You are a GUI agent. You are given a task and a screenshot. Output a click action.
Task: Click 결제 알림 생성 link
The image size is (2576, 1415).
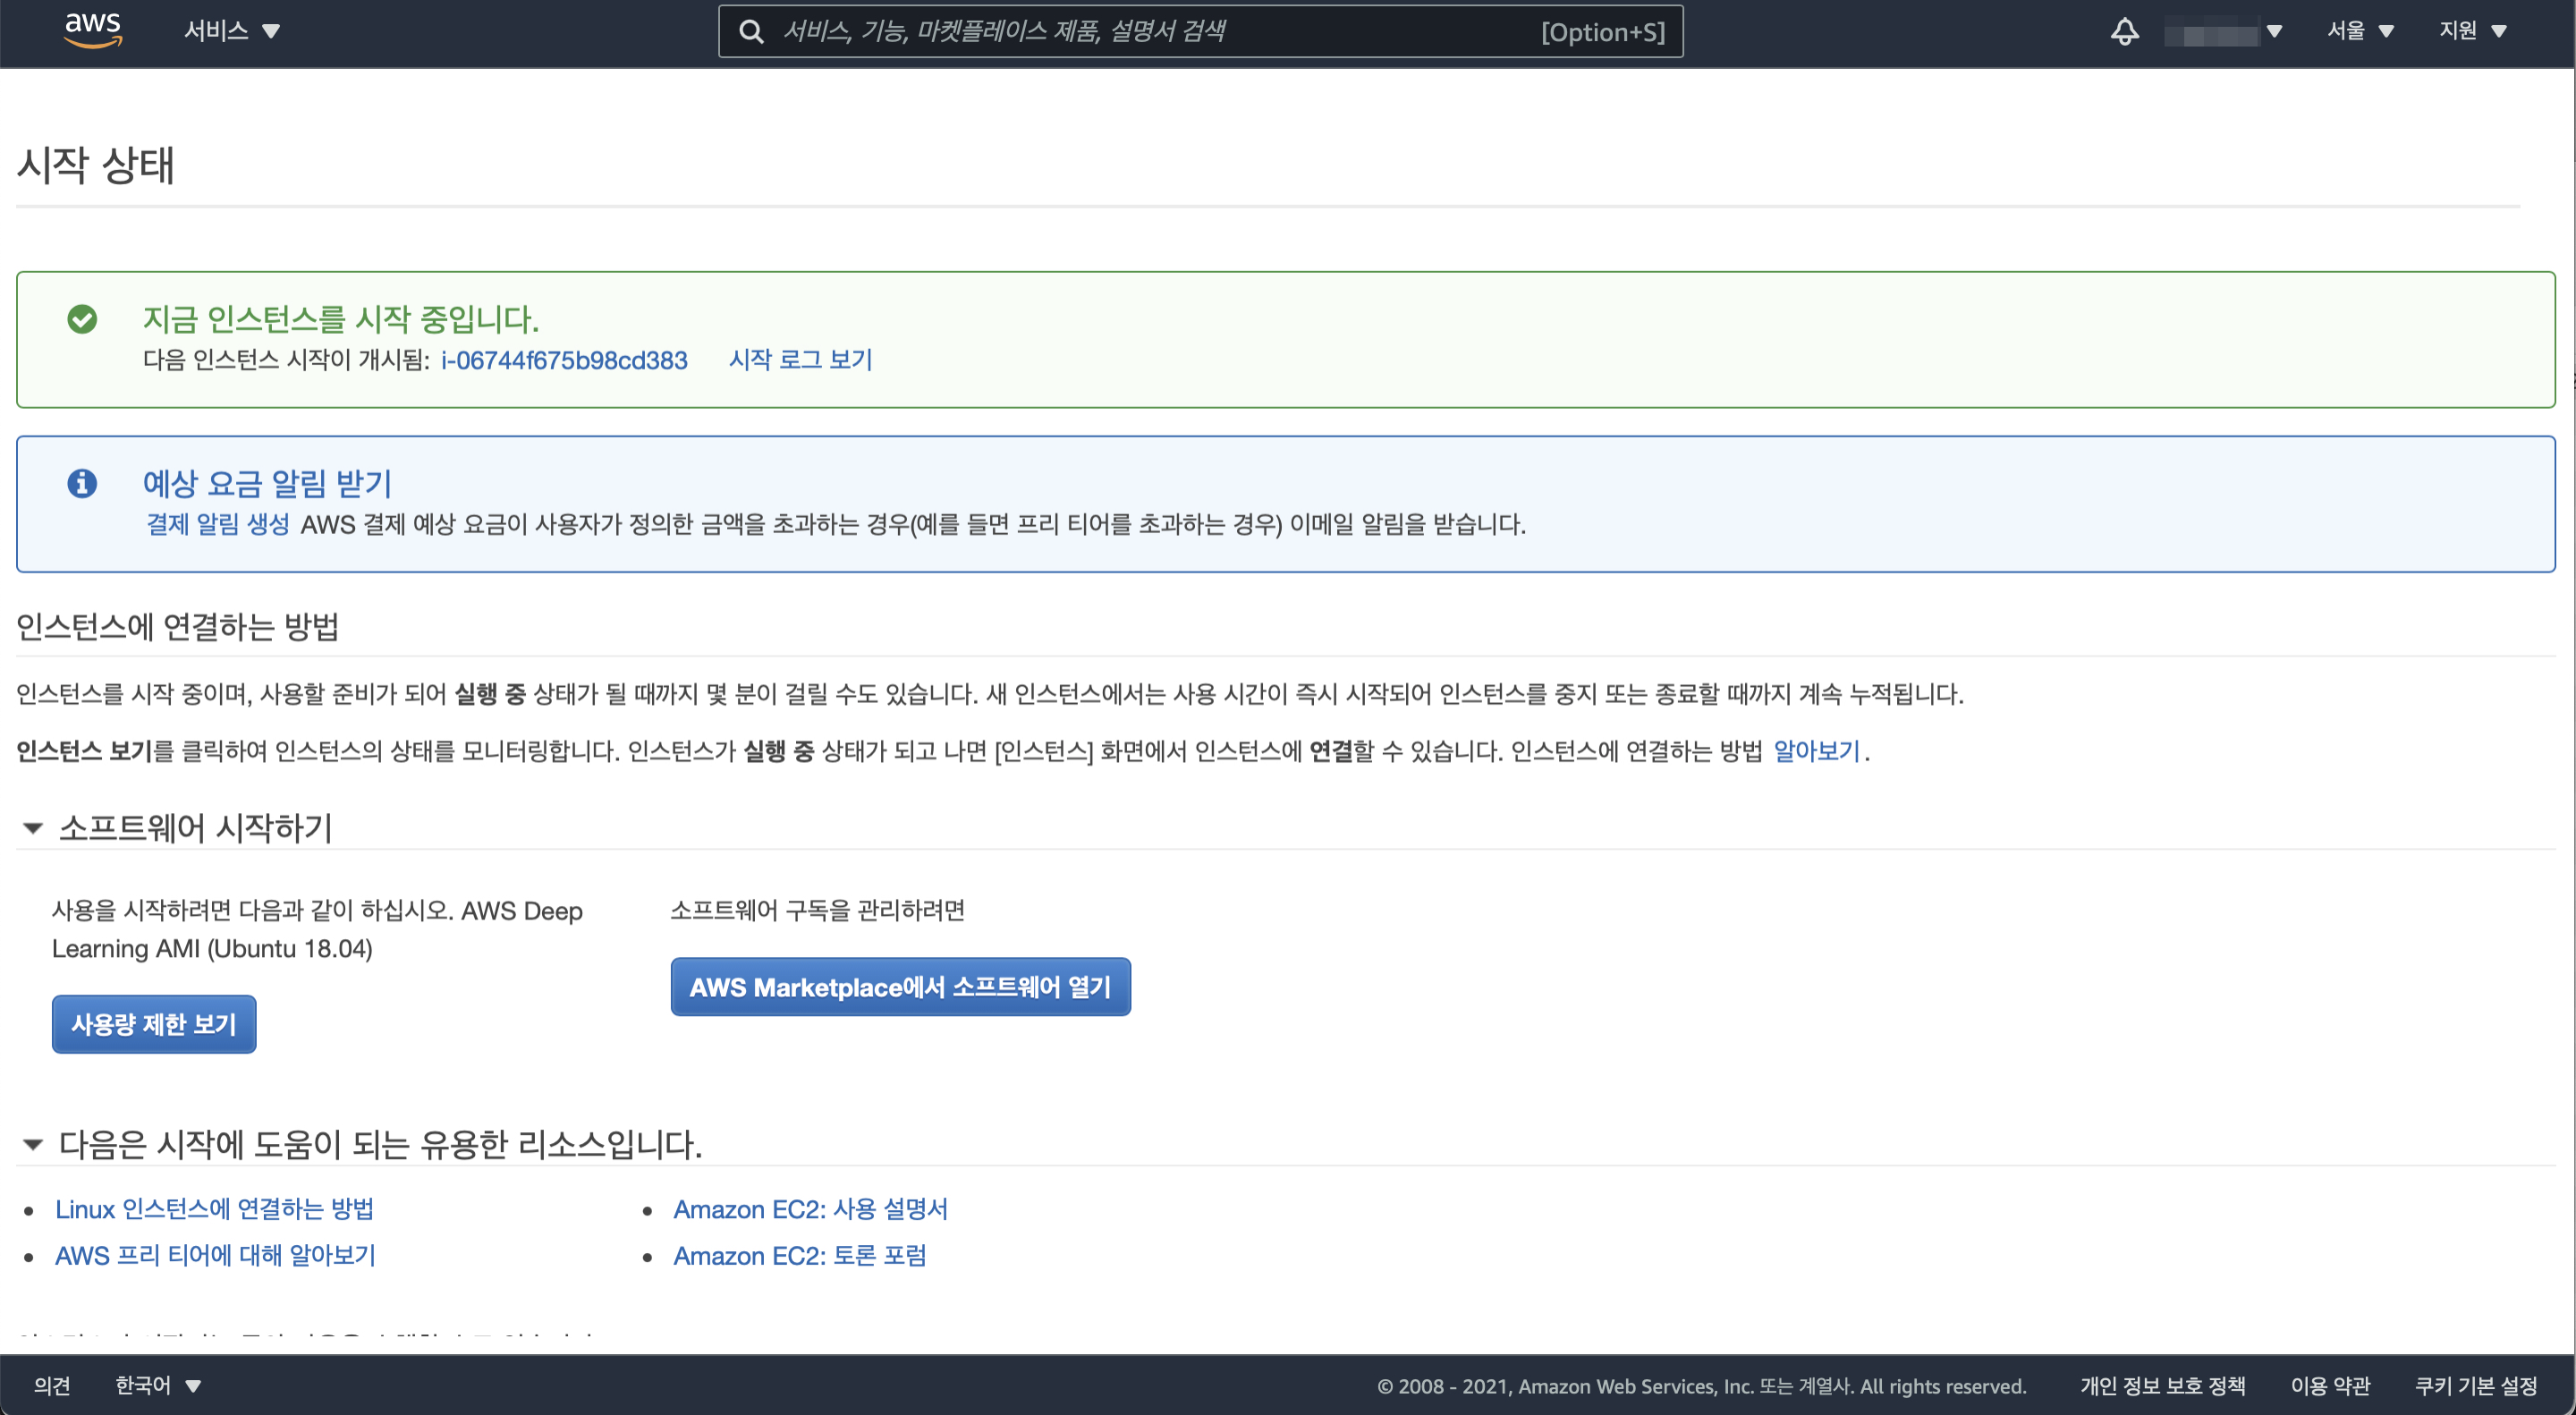(x=217, y=524)
